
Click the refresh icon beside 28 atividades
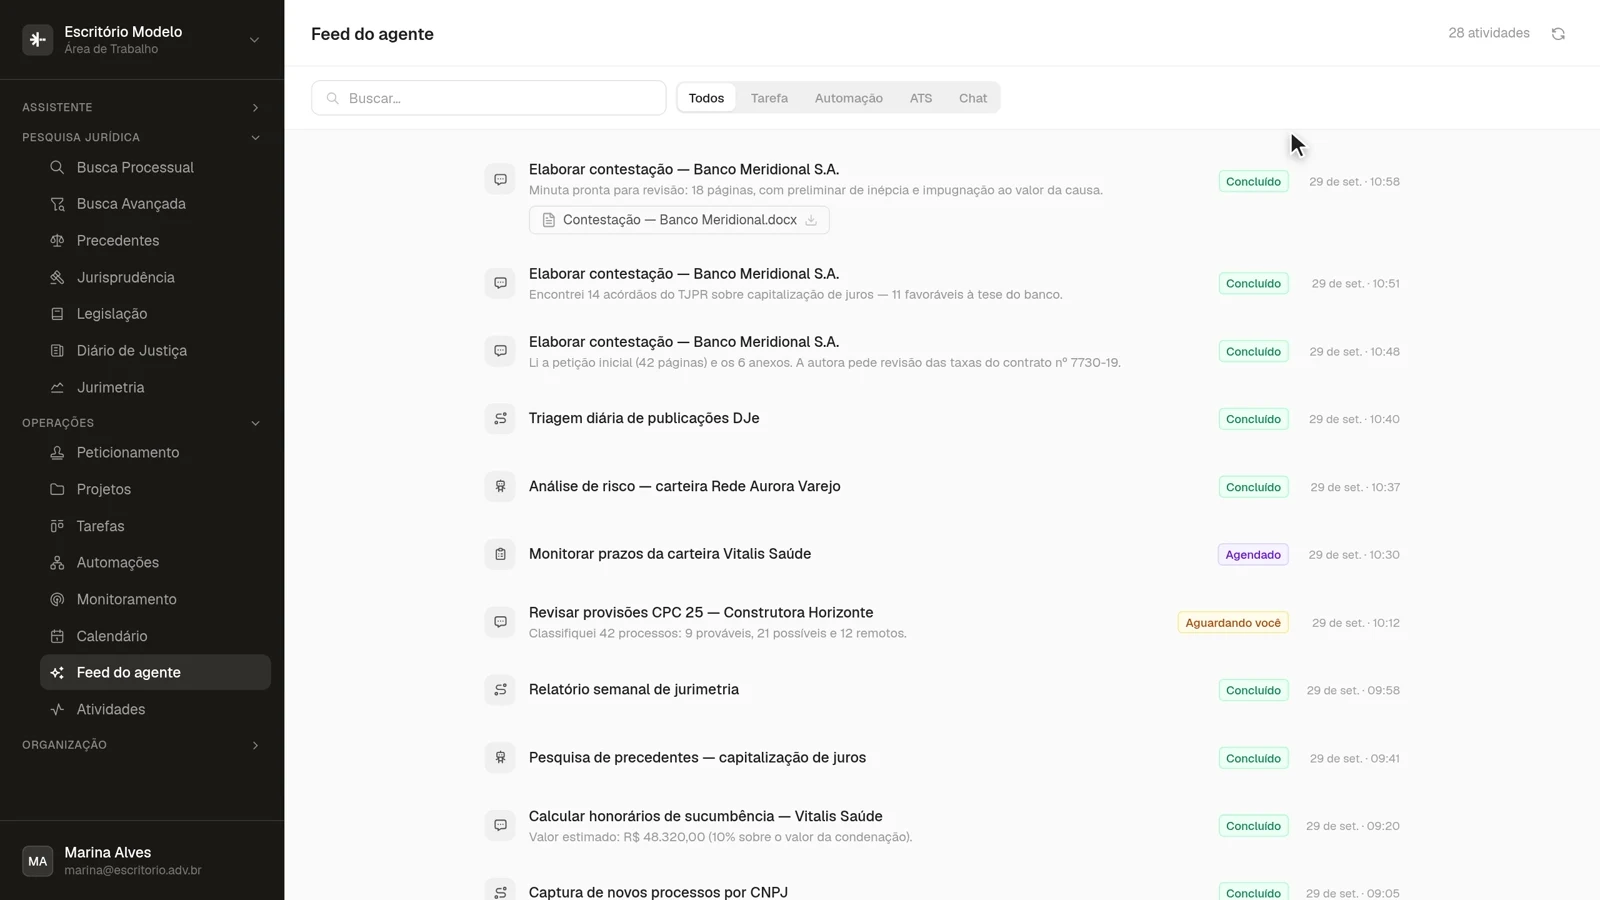pyautogui.click(x=1558, y=34)
